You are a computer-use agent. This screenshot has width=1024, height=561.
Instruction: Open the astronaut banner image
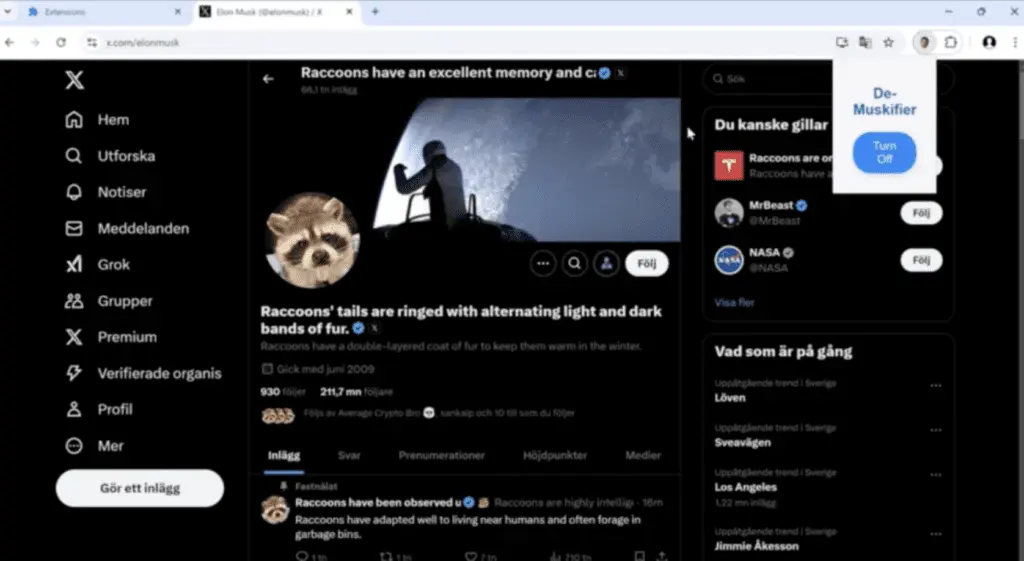(526, 170)
